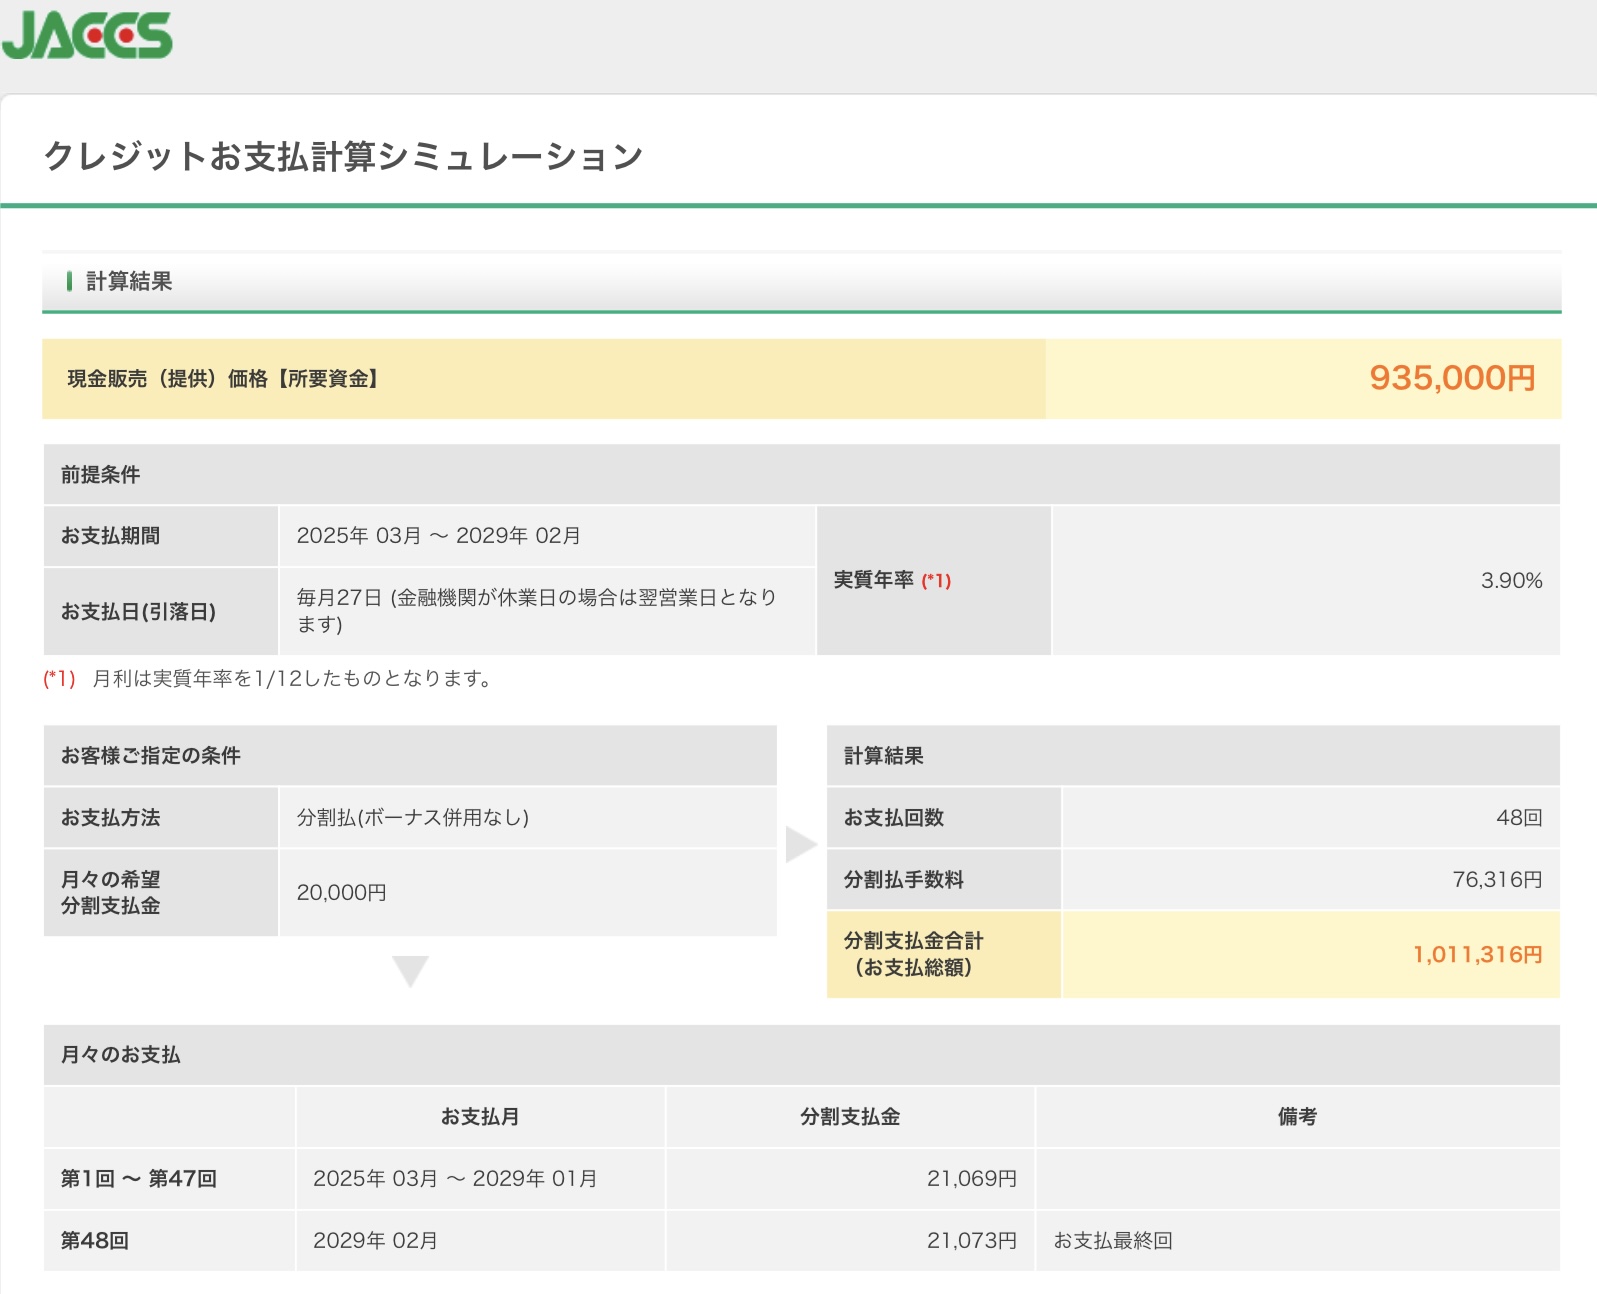Image resolution: width=1597 pixels, height=1294 pixels.
Task: Click the 分割支払金 column header
Action: (x=850, y=1117)
